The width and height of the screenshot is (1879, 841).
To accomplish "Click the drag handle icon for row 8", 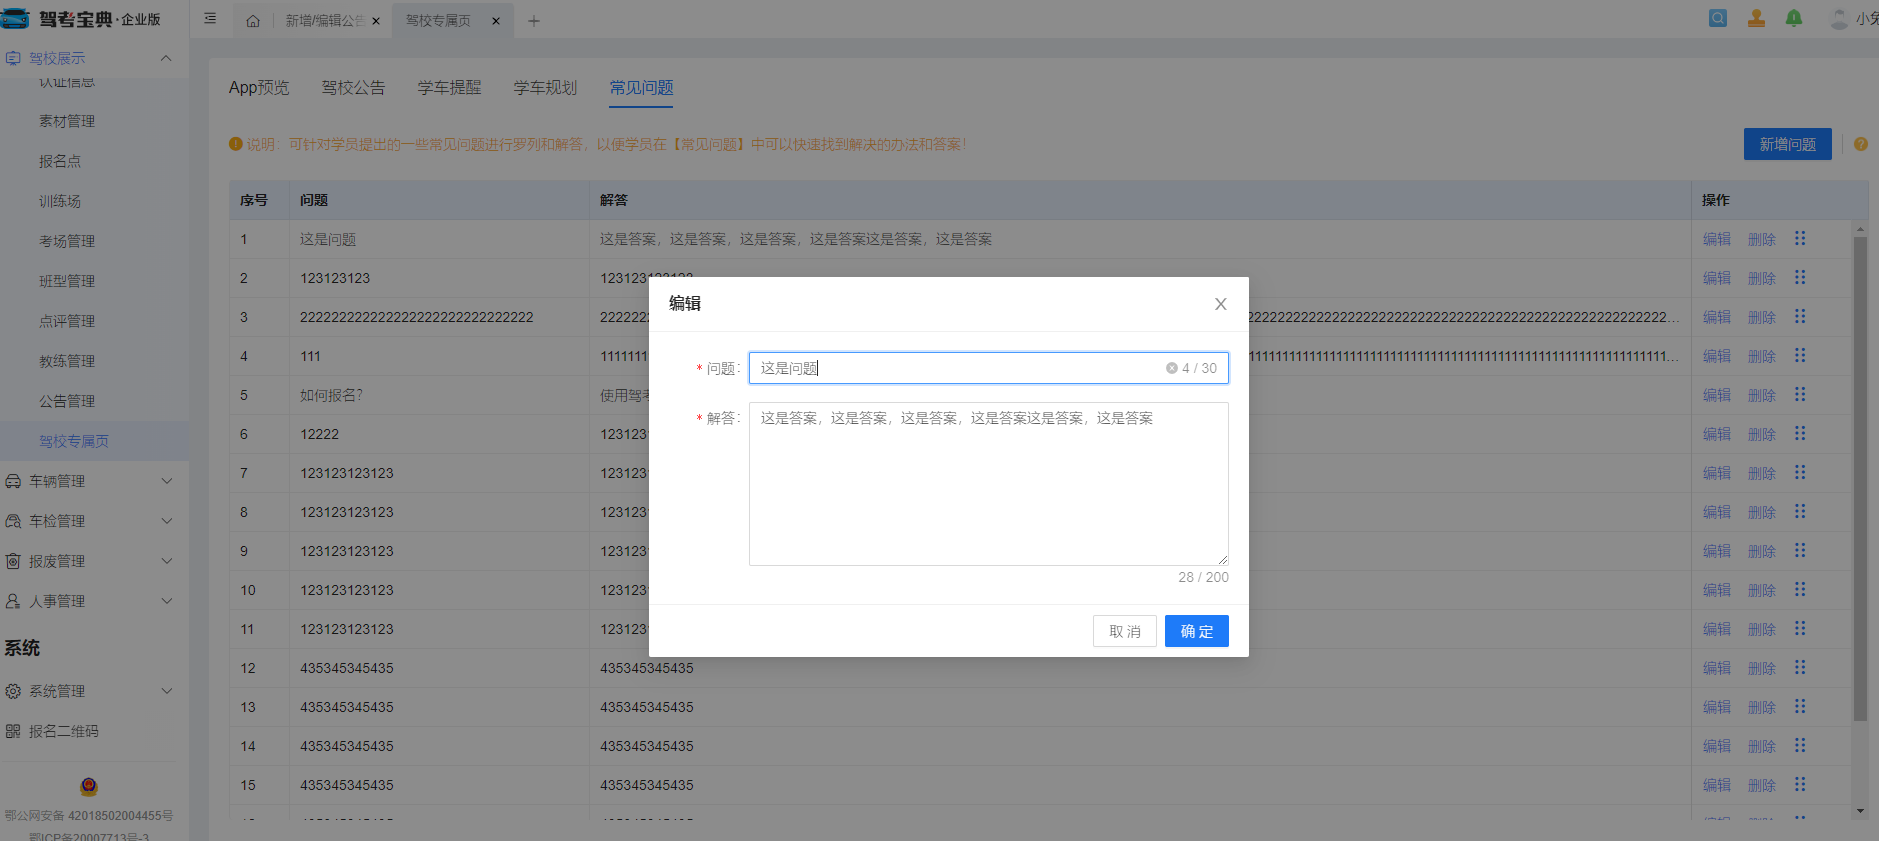I will point(1800,511).
